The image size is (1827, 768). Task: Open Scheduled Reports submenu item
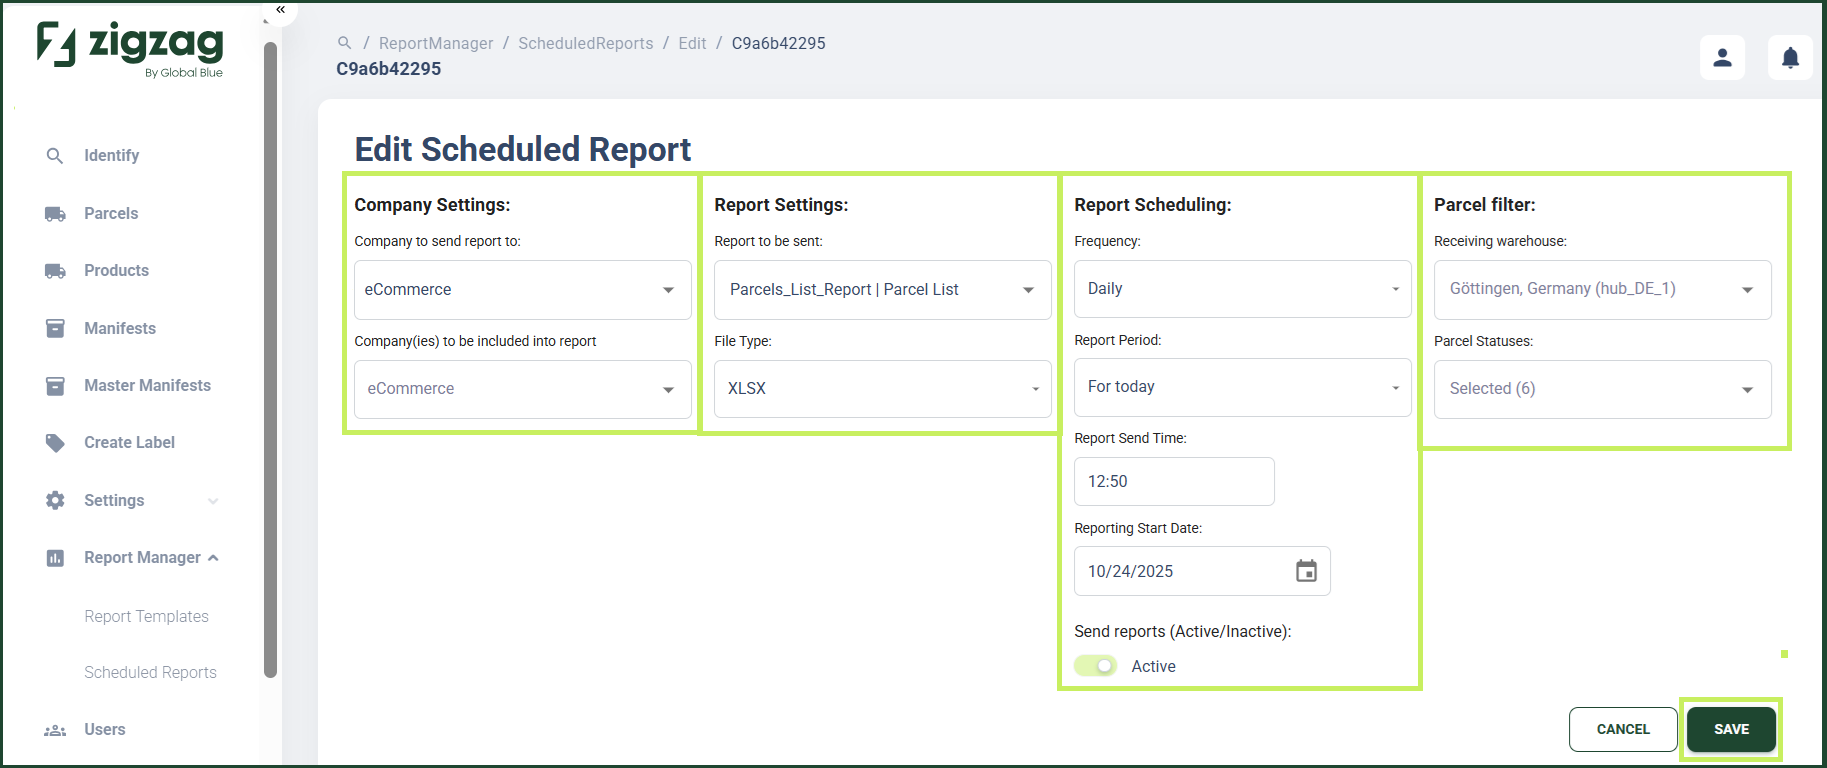(150, 673)
